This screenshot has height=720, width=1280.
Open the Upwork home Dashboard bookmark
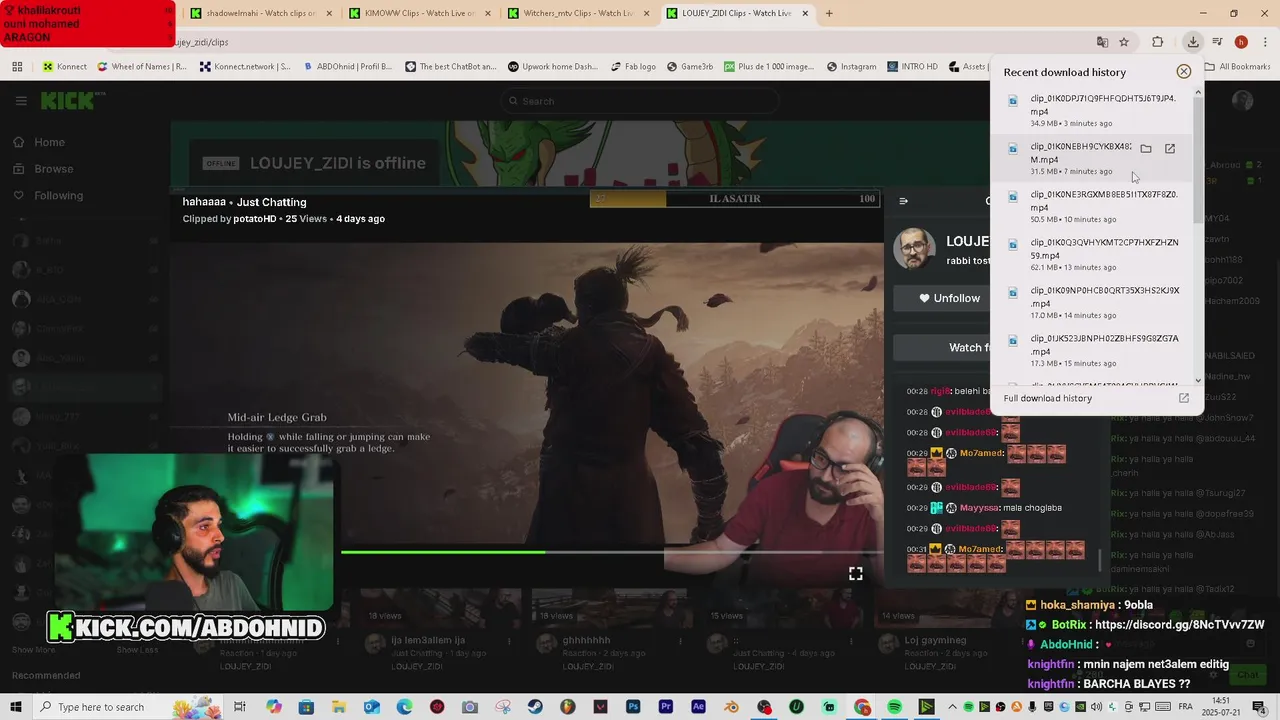(x=553, y=67)
